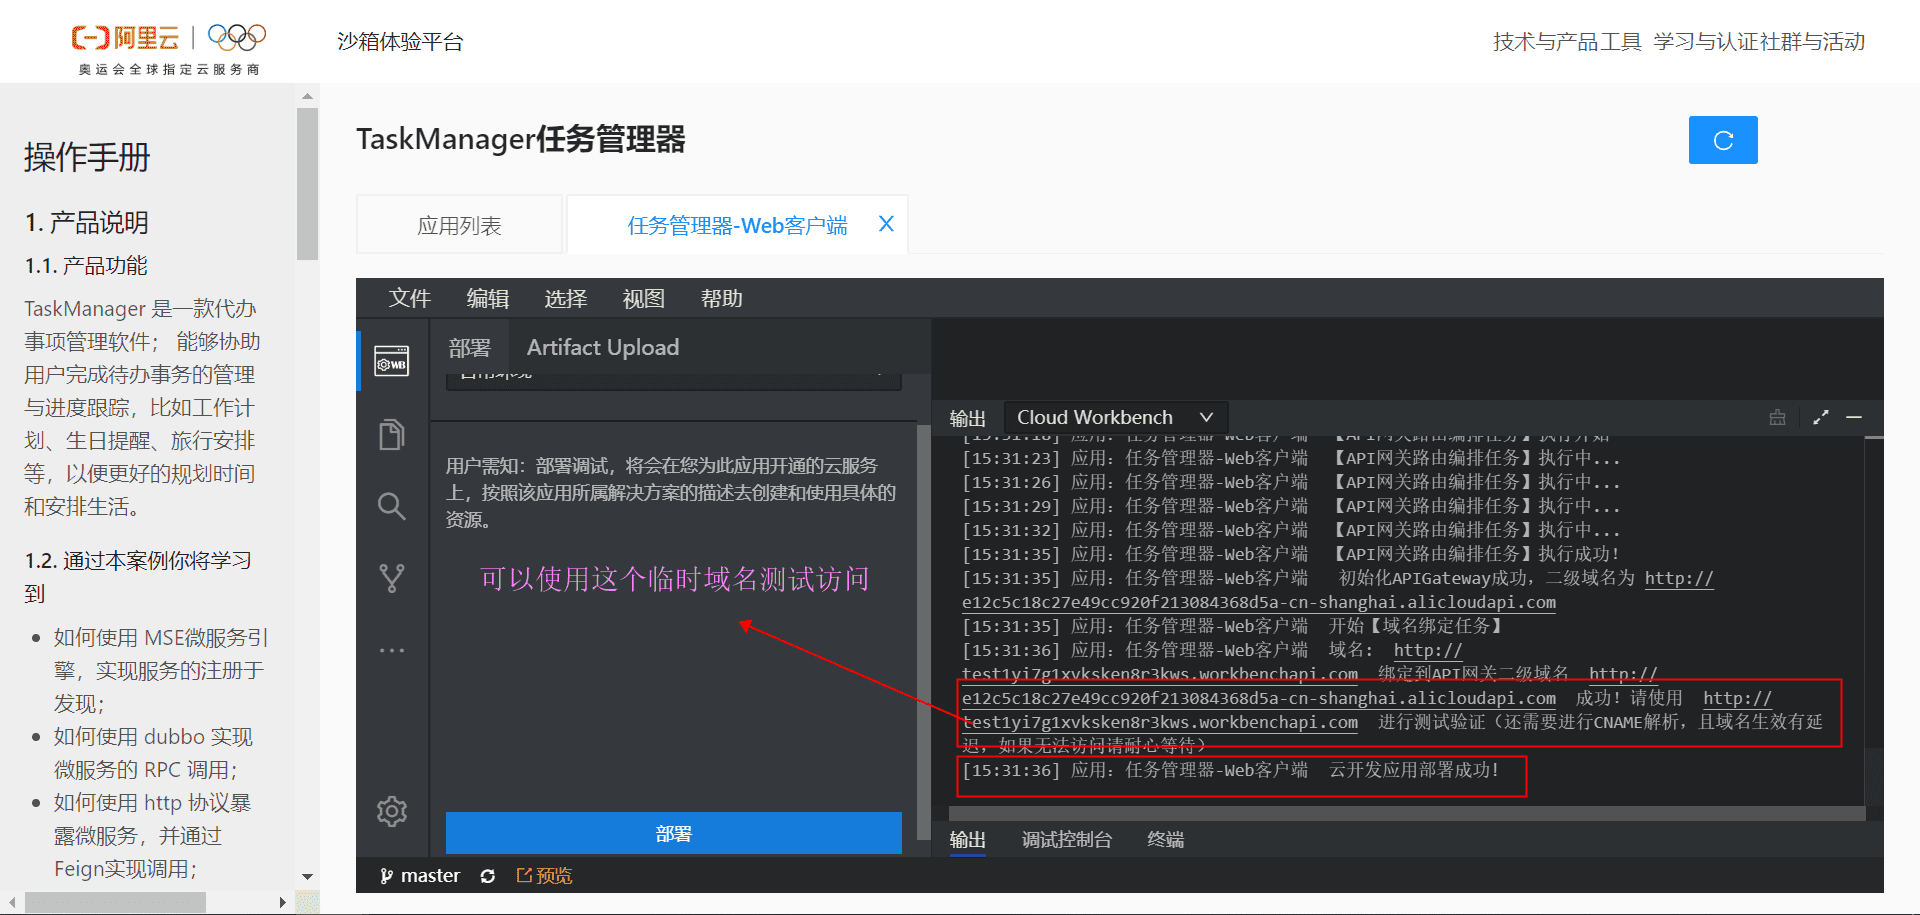This screenshot has width=1920, height=915.
Task: Open the 视图 menu
Action: [x=643, y=298]
